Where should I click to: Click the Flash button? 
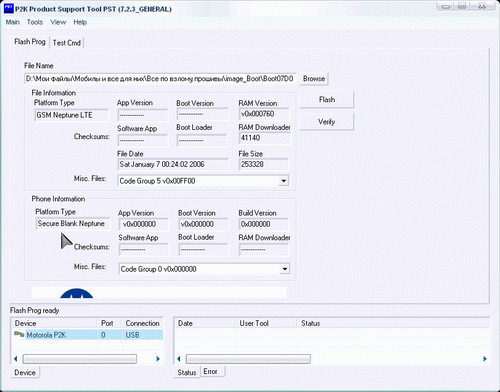tap(327, 100)
